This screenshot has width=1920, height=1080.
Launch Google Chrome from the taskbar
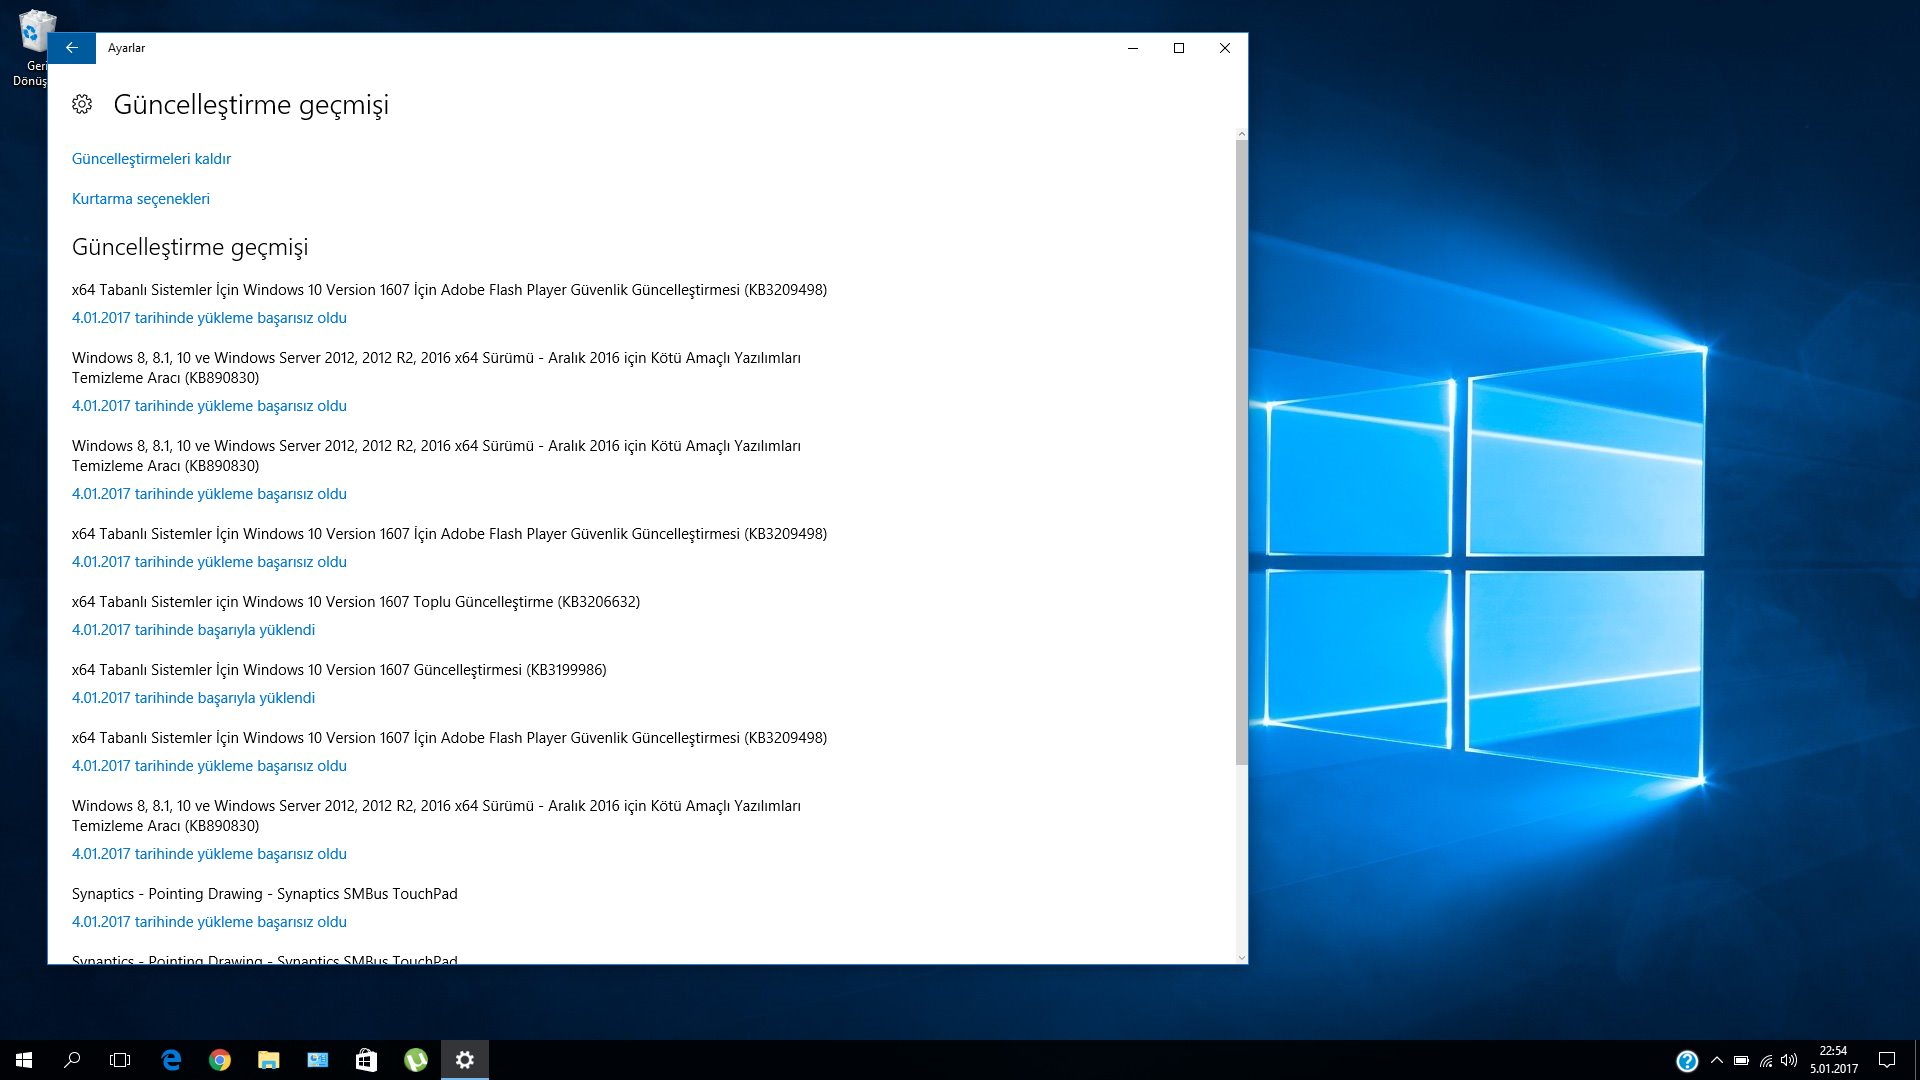click(x=220, y=1060)
